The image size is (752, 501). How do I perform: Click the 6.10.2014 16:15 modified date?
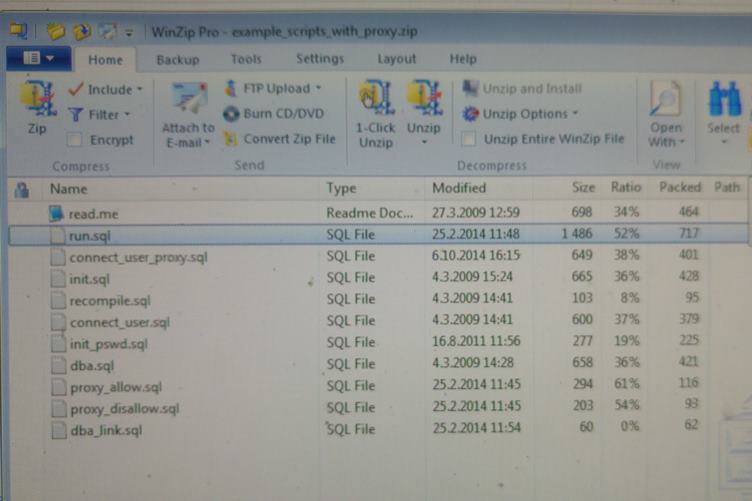coord(476,256)
